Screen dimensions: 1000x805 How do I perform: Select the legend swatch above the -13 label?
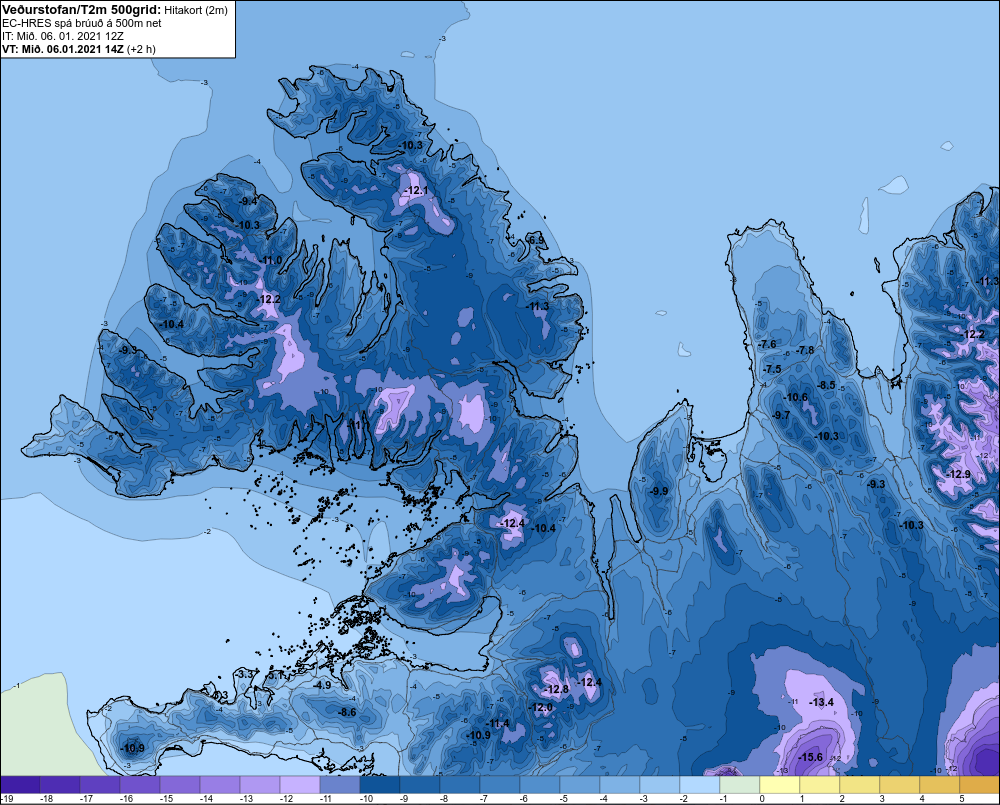[x=260, y=785]
